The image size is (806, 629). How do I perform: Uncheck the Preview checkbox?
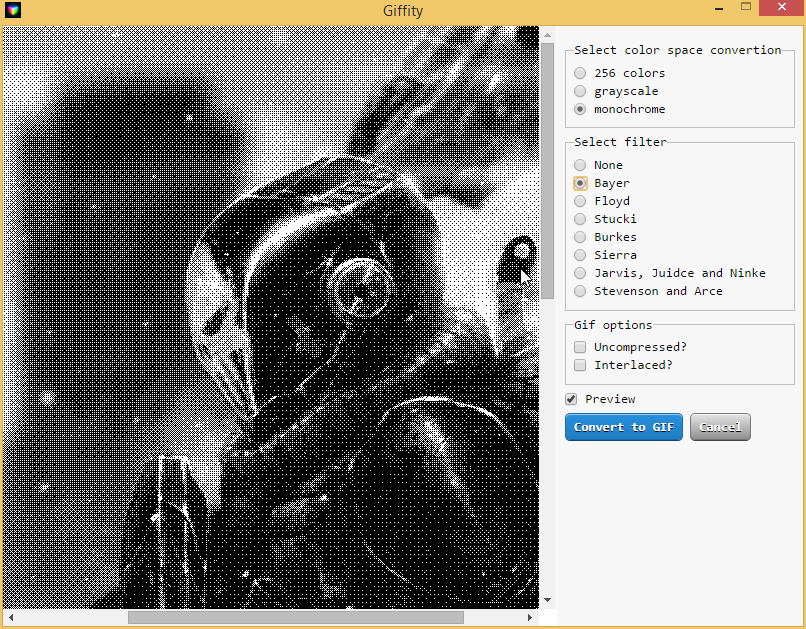point(571,399)
